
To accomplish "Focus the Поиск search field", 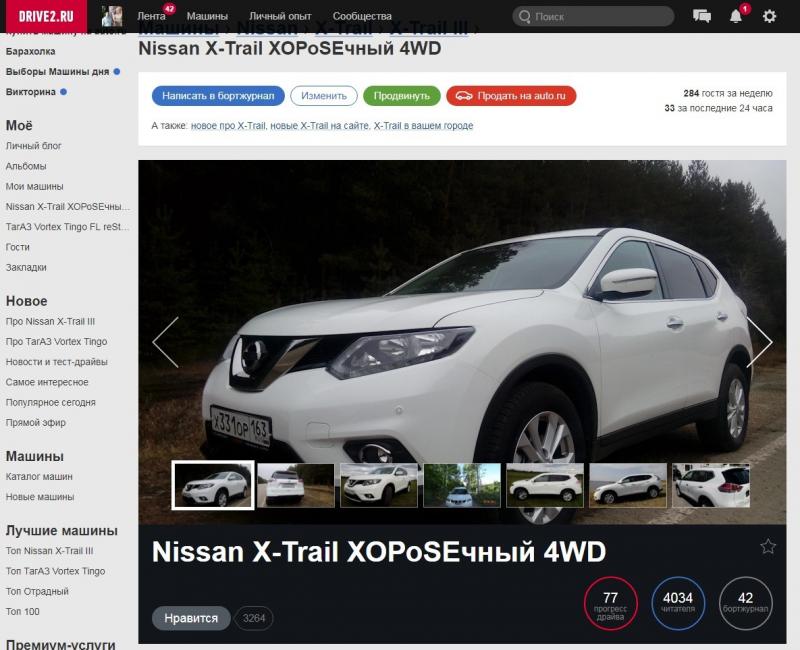I will click(593, 16).
